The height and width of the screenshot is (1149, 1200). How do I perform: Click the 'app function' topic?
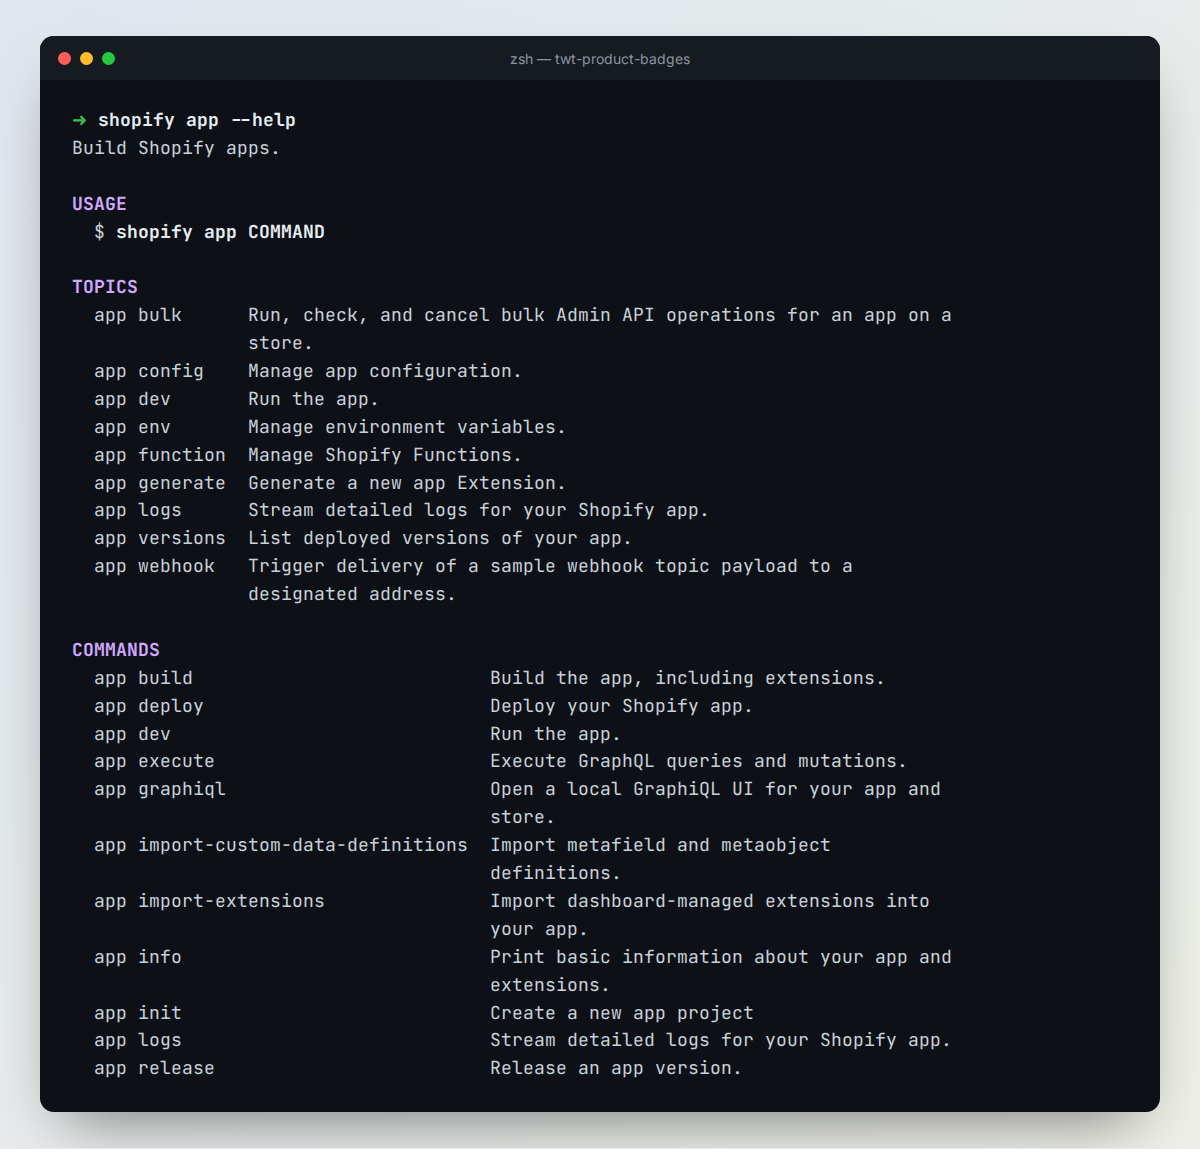point(160,455)
